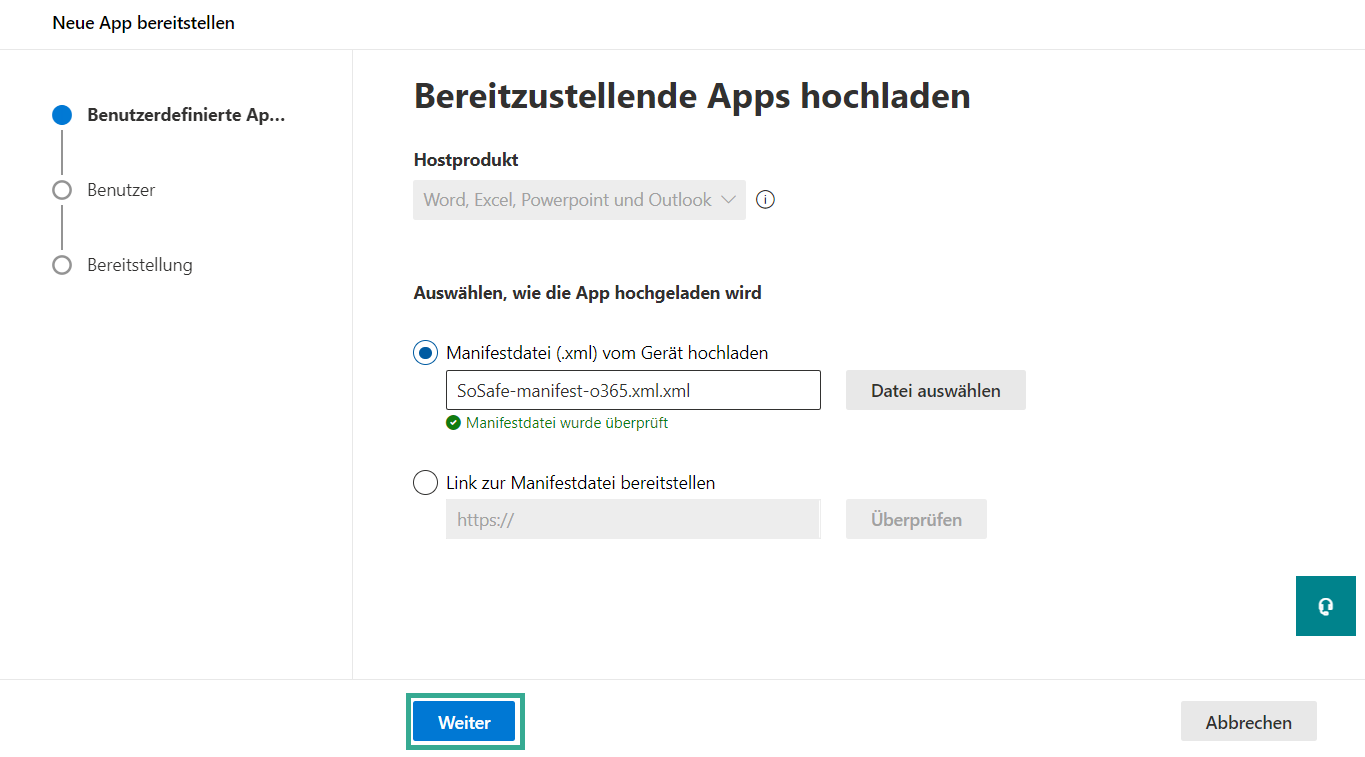Click the Überprüfen button
1365x757 pixels.
click(x=916, y=520)
